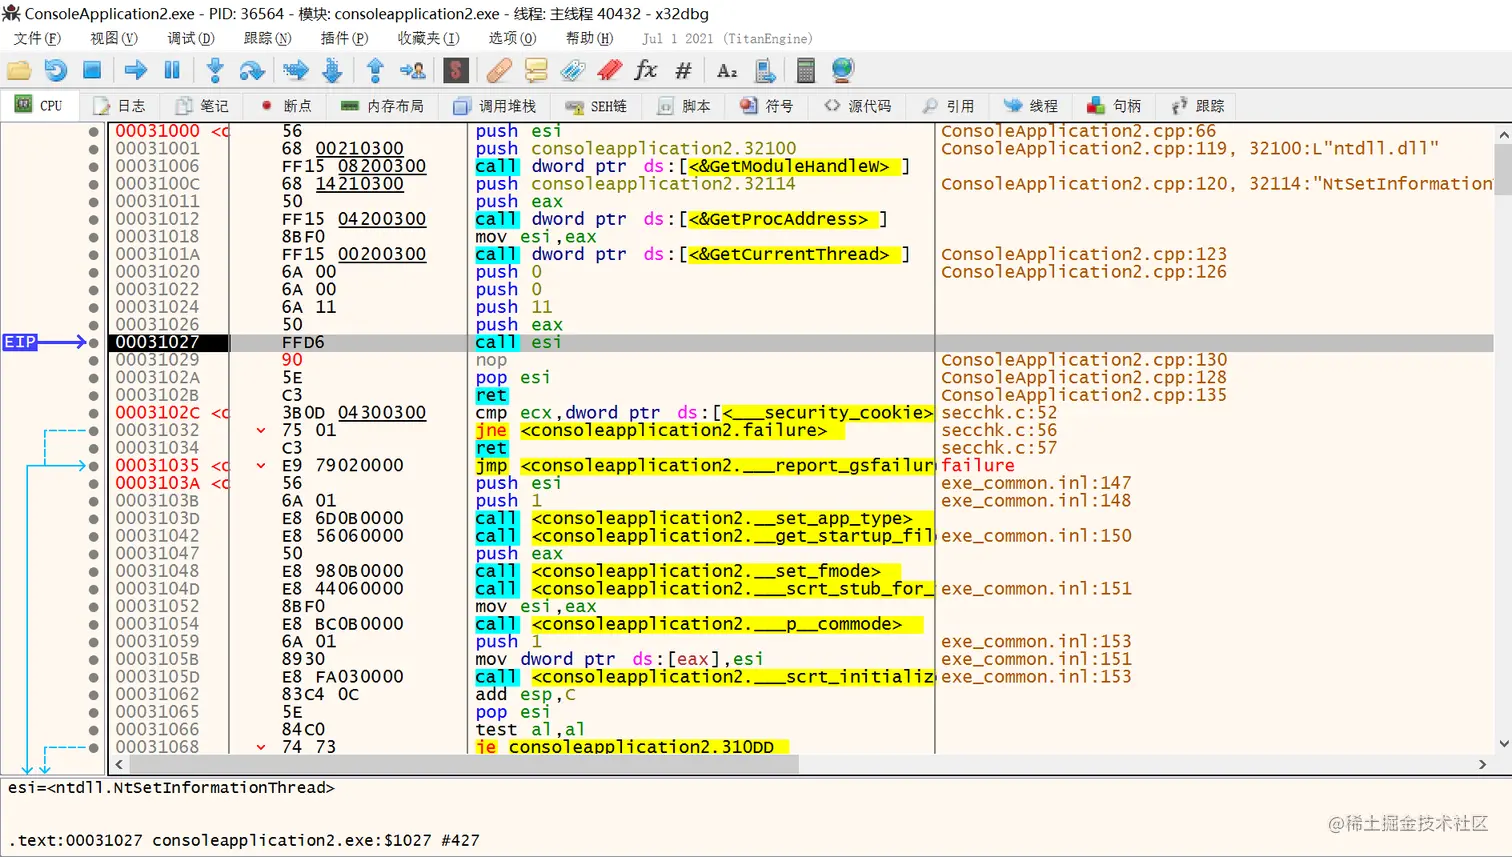The width and height of the screenshot is (1512, 857).
Task: Toggle breakpoint dot at address 00031000
Action: click(x=94, y=132)
